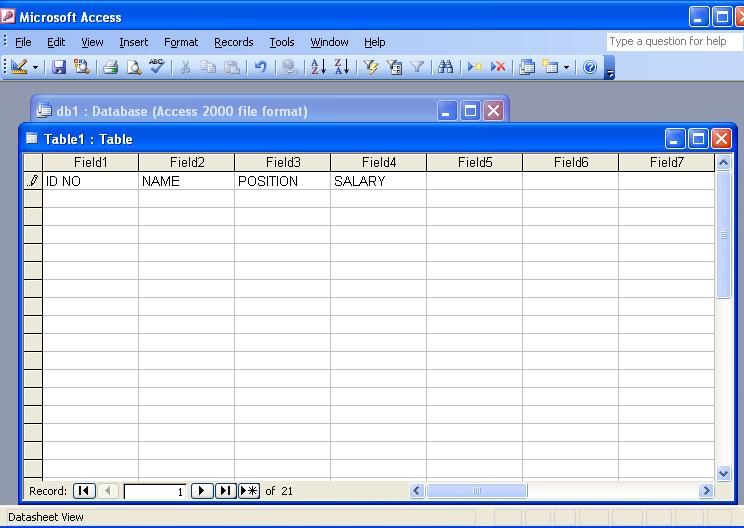Switch to Design view with View icon

tap(19, 67)
